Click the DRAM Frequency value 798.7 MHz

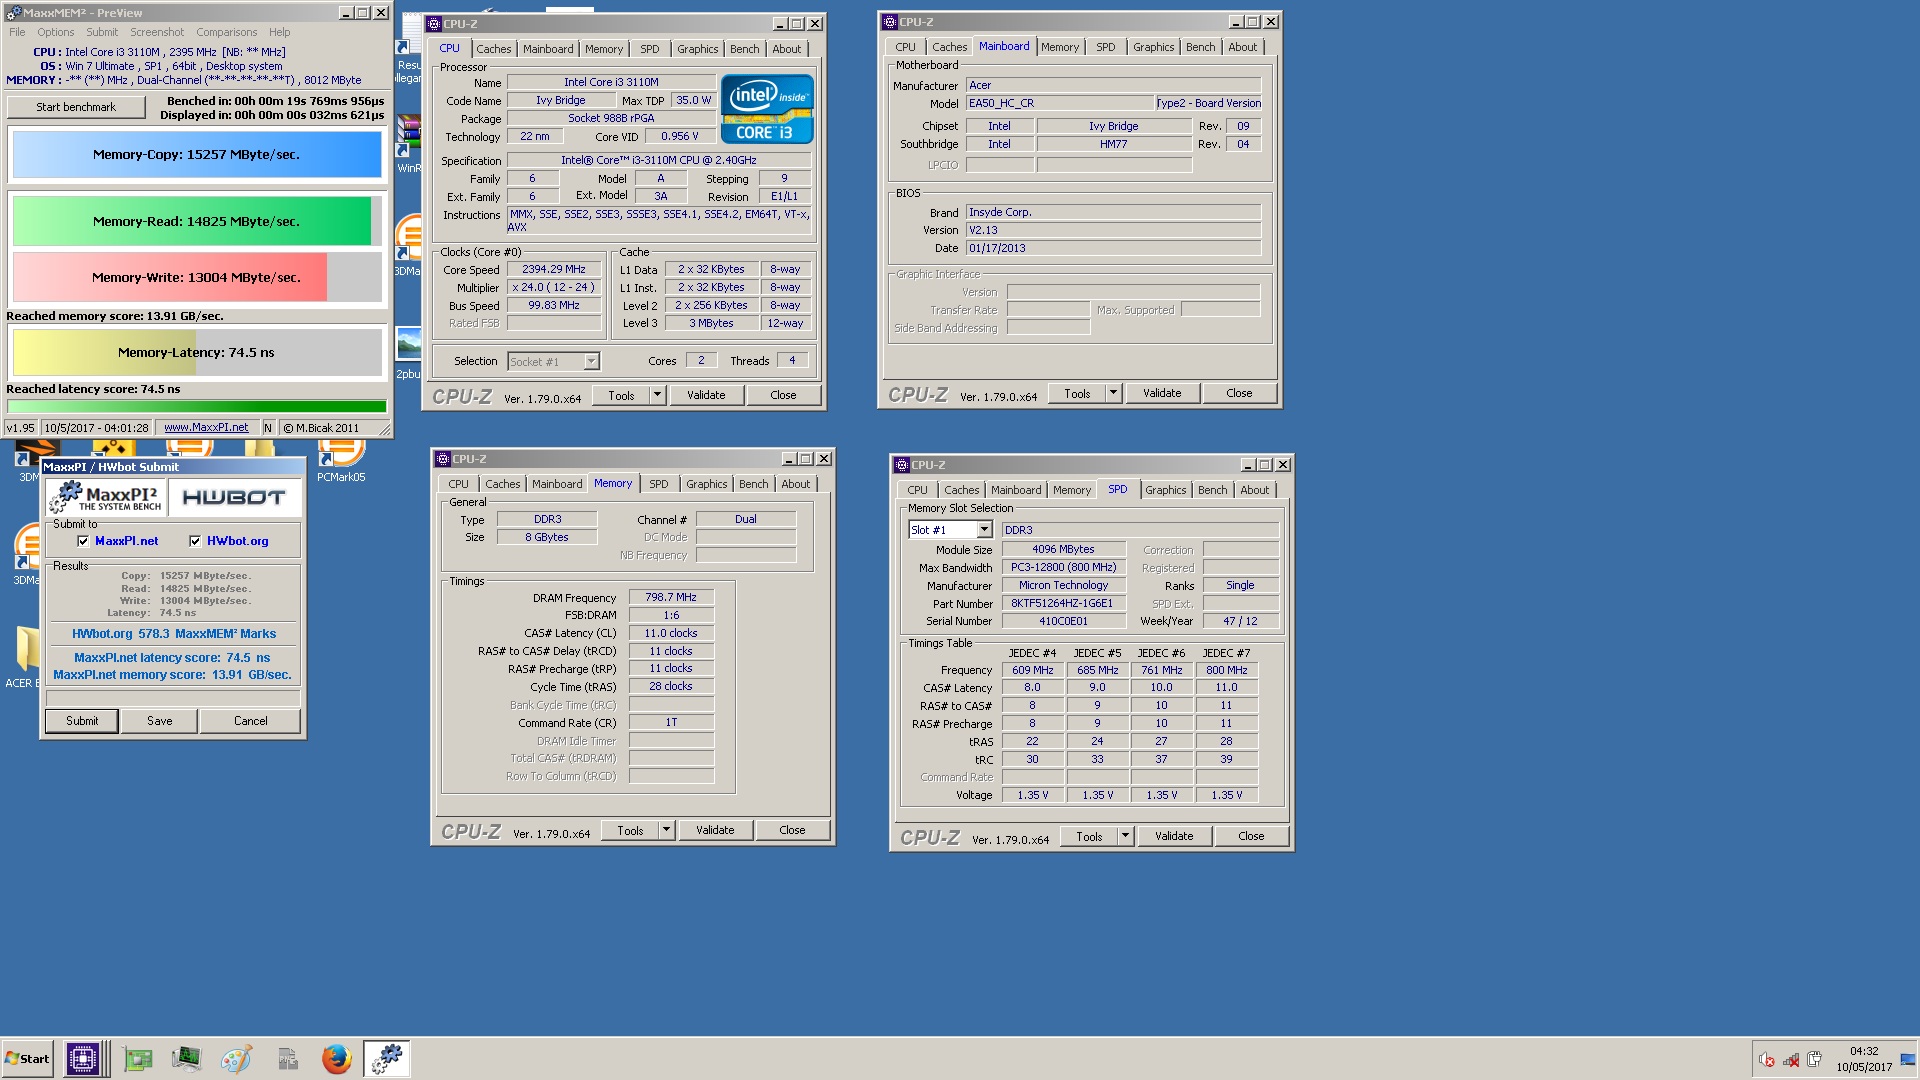coord(671,597)
